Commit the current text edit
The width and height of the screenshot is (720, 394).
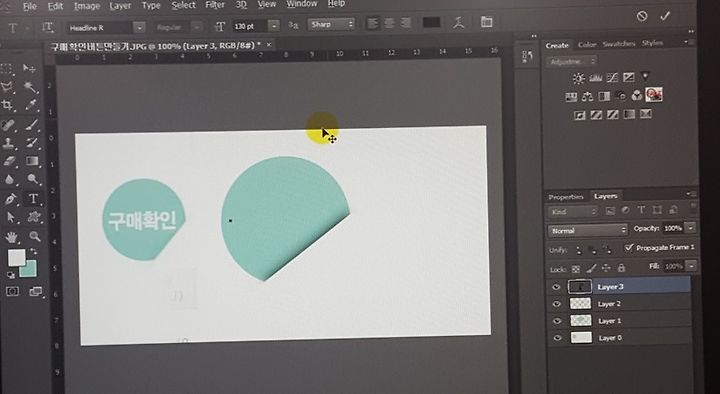point(664,17)
